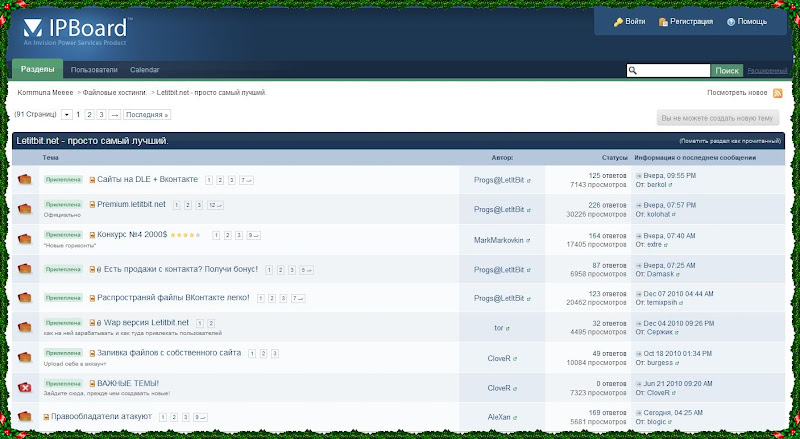Click last-post arrow icon beside Вчера, 07:40 AM
Image resolution: width=800 pixels, height=439 pixels.
(638, 236)
